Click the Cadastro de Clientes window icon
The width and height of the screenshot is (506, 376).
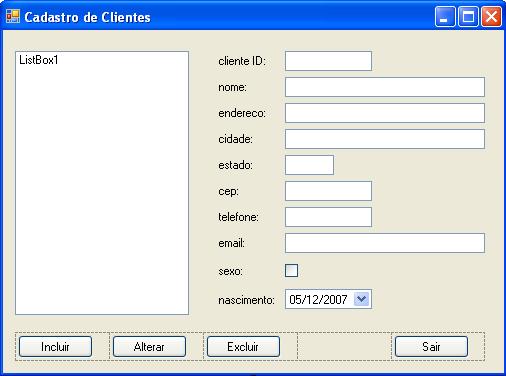(13, 16)
